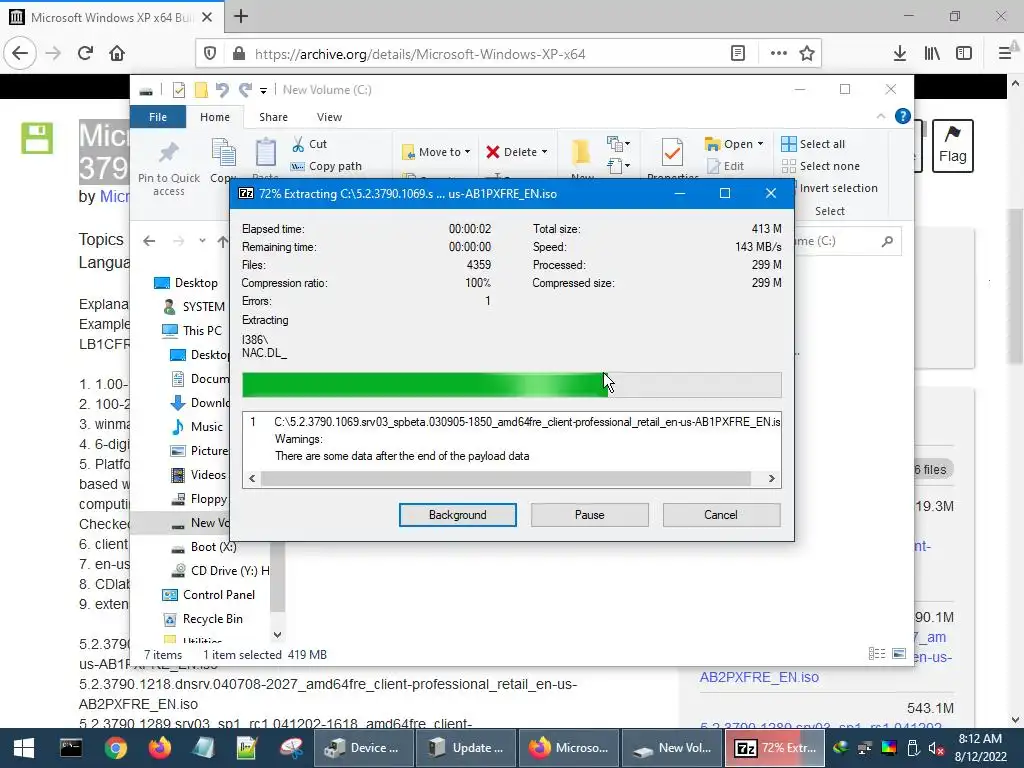Image resolution: width=1024 pixels, height=768 pixels.
Task: Click the horizontal scrollbar in the 7-Zip warnings list
Action: (x=505, y=479)
